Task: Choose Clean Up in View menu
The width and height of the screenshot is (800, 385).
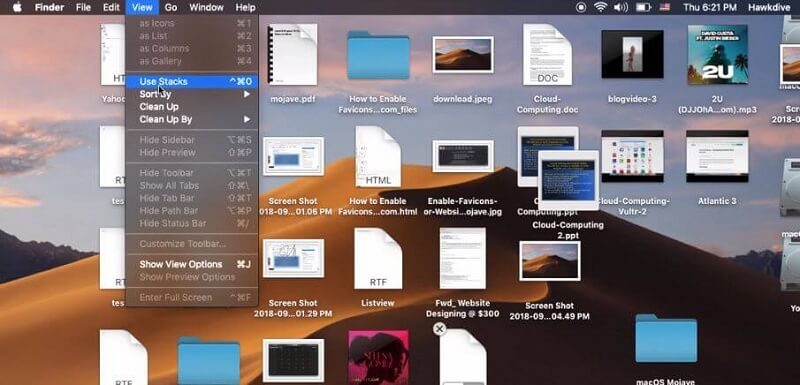Action: [192, 107]
